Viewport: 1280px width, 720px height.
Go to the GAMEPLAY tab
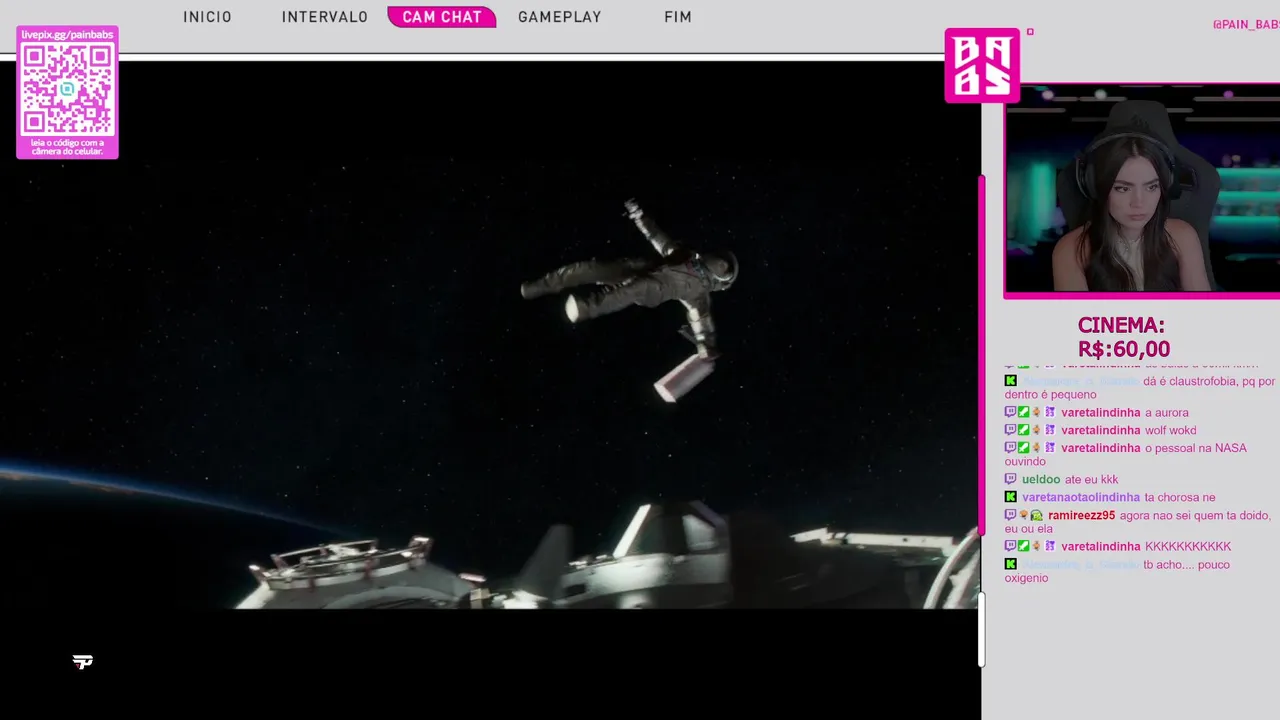[560, 17]
